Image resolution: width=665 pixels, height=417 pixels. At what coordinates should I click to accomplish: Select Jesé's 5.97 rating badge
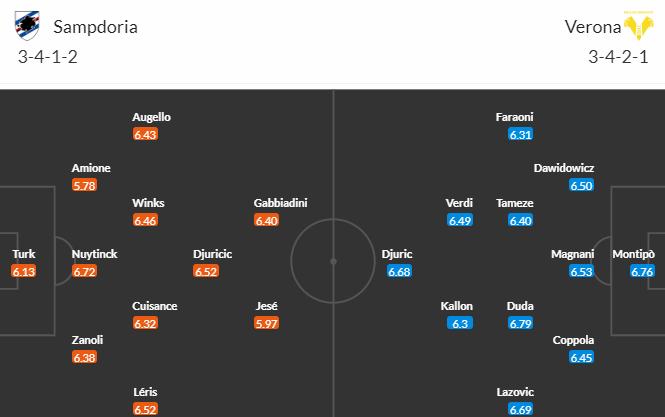pos(266,323)
